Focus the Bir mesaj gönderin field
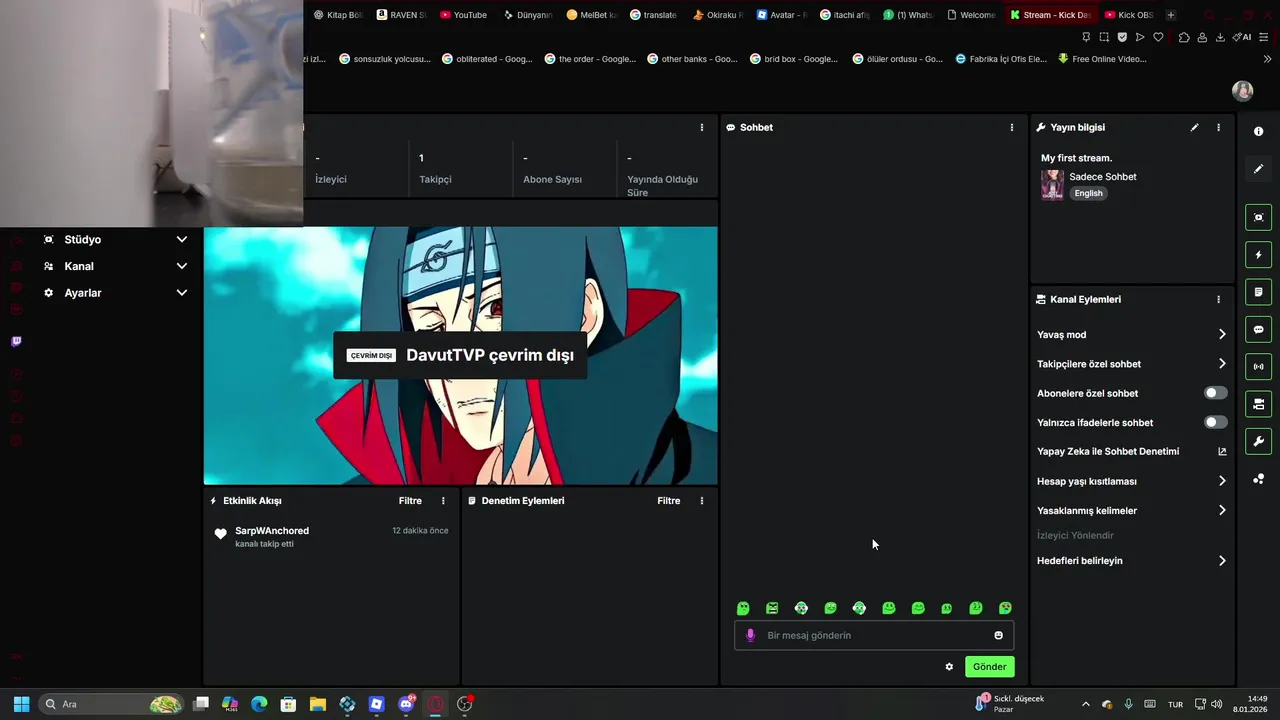1280x720 pixels. [874, 635]
